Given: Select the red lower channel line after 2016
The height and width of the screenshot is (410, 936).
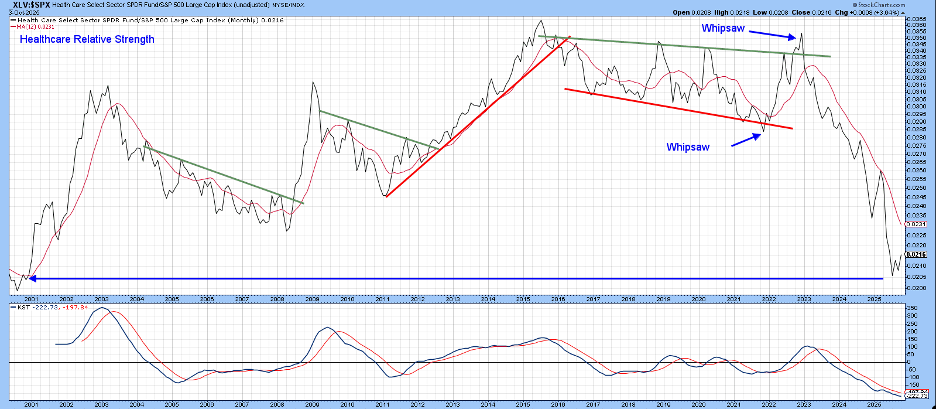Looking at the screenshot, I should (x=680, y=109).
